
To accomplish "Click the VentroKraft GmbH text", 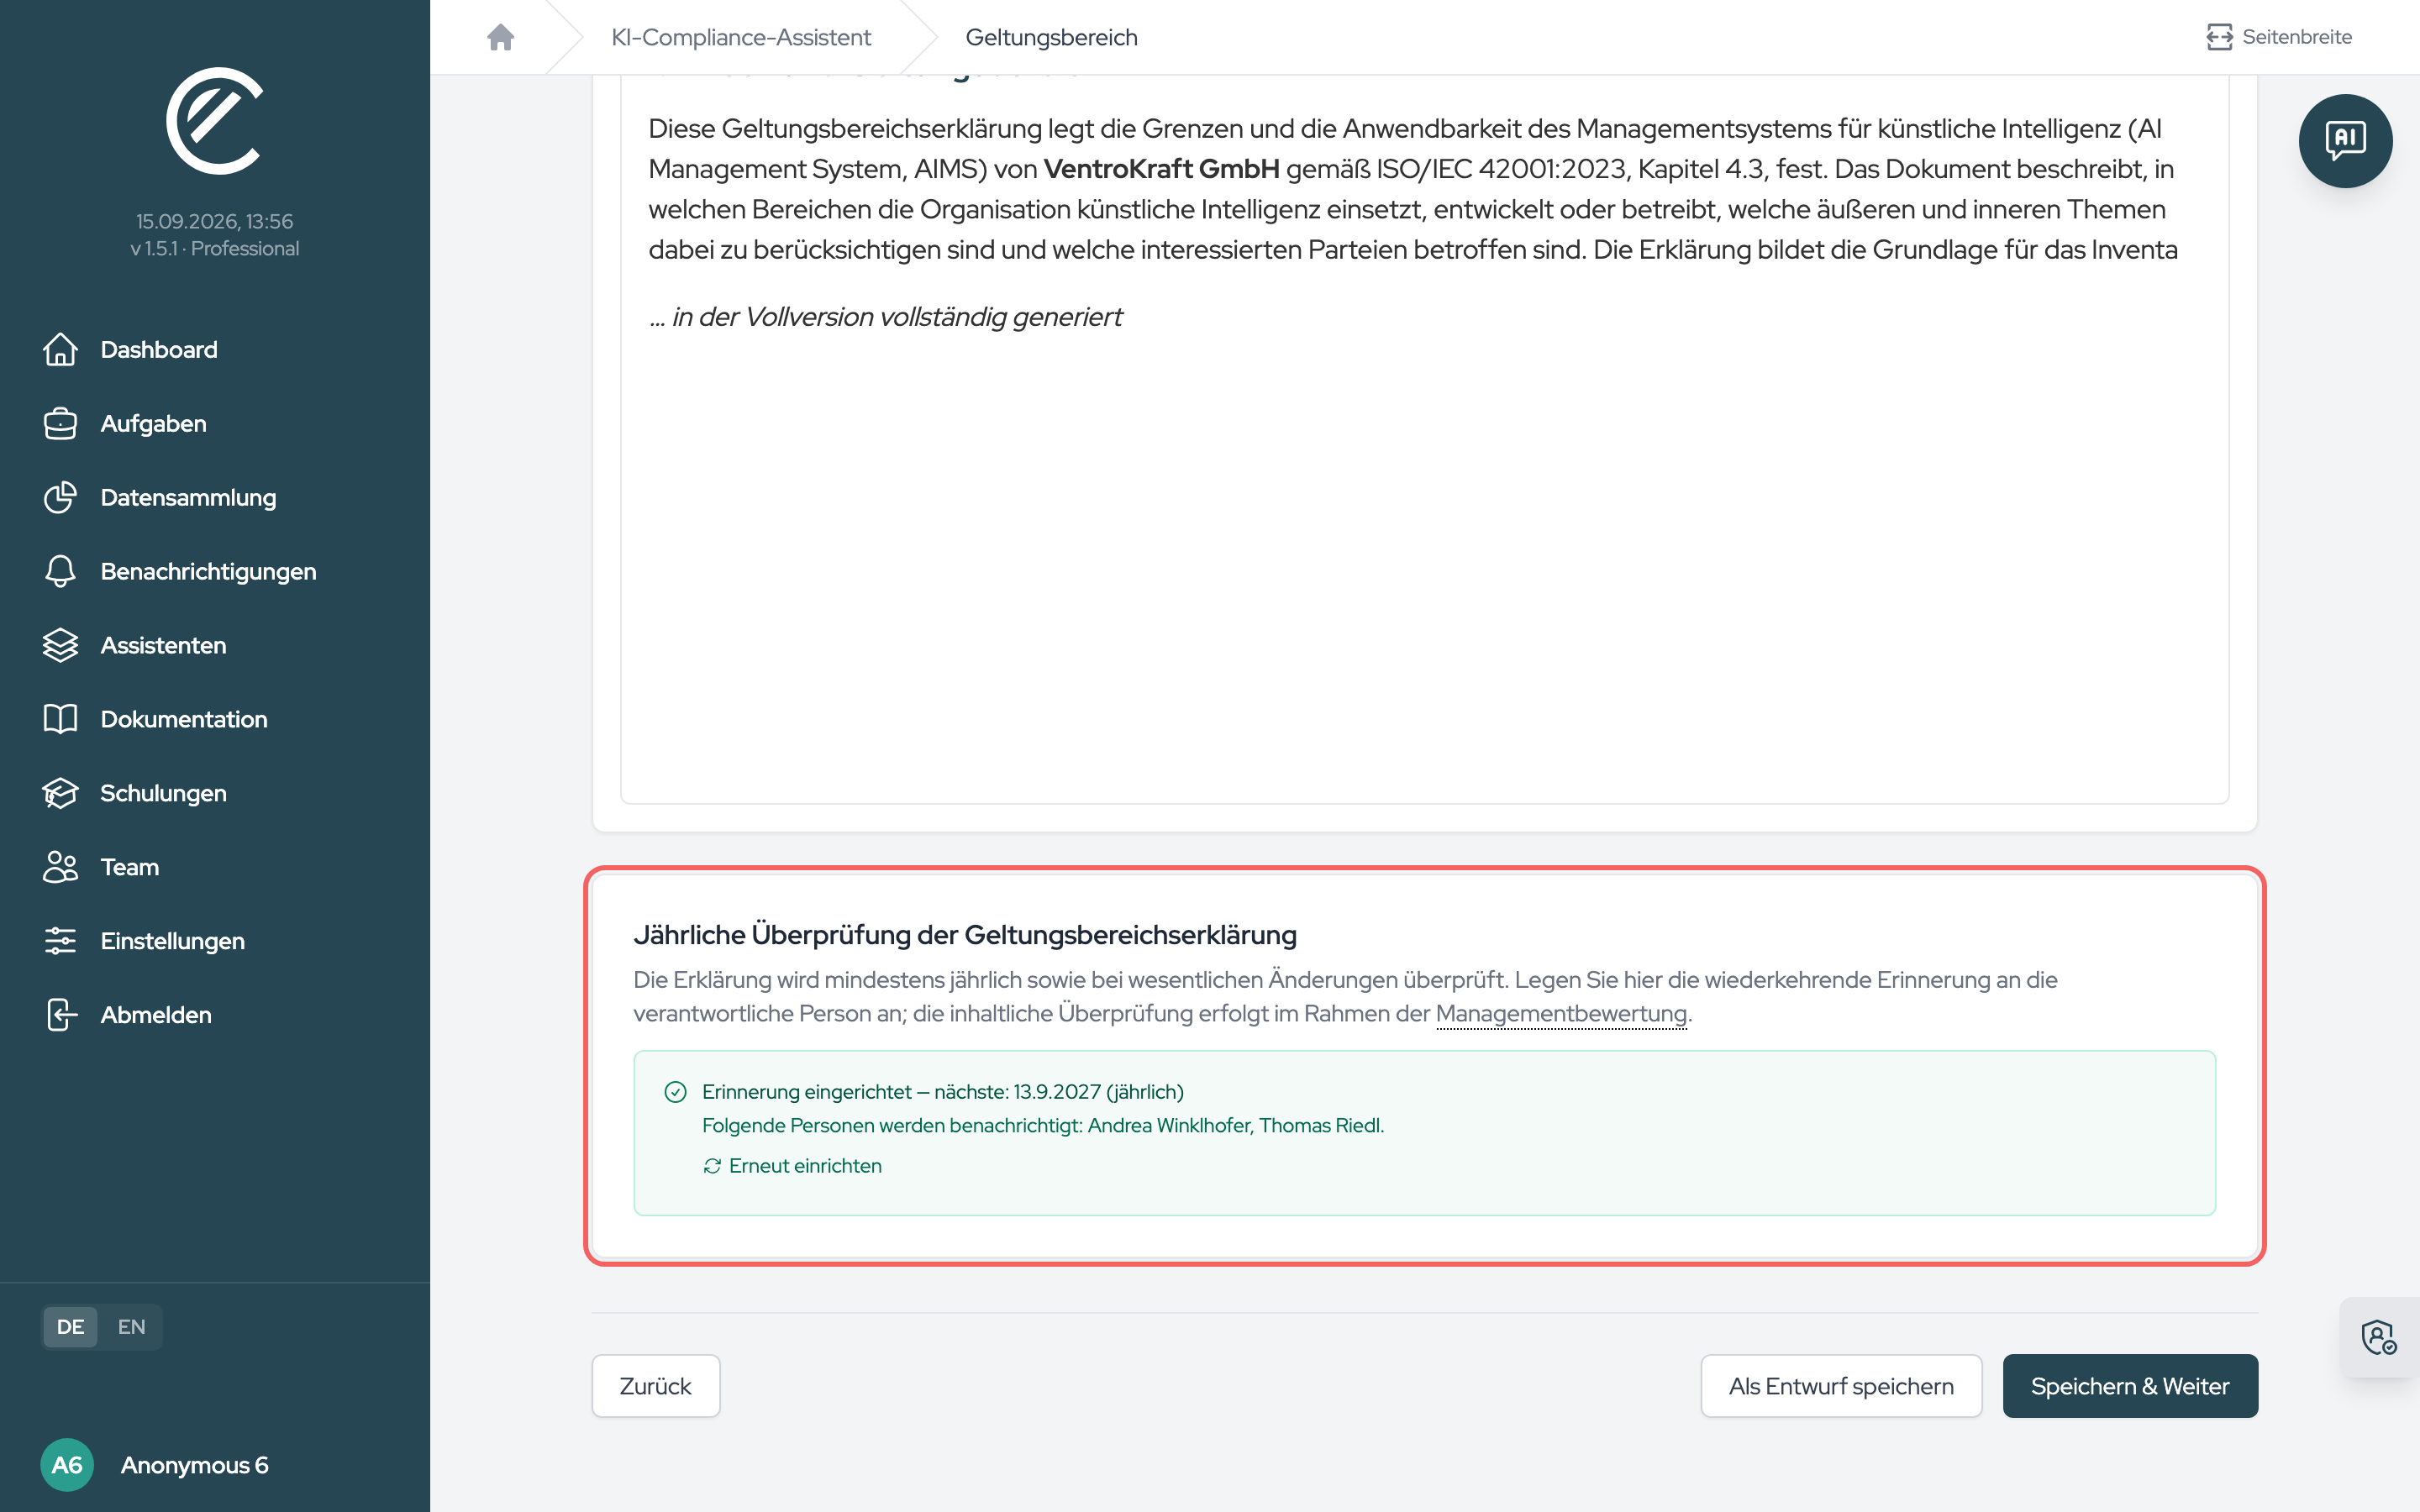I will (x=1161, y=169).
